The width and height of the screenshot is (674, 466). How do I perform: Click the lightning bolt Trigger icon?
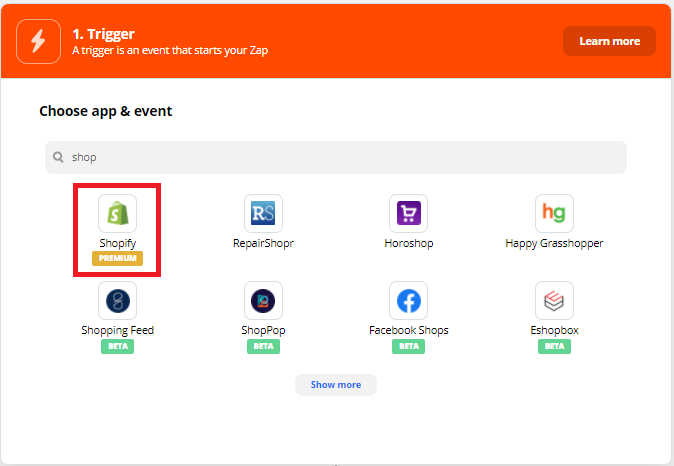pyautogui.click(x=39, y=41)
